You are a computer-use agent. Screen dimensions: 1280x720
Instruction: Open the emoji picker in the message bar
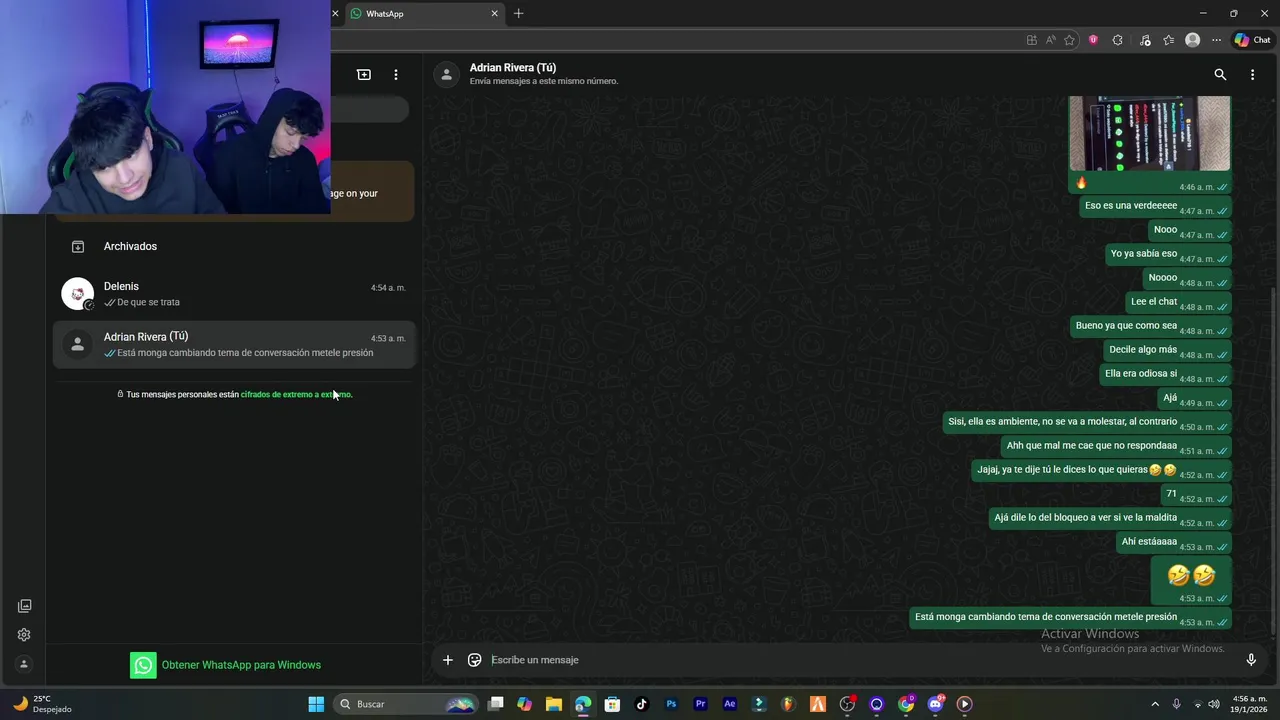click(x=475, y=660)
